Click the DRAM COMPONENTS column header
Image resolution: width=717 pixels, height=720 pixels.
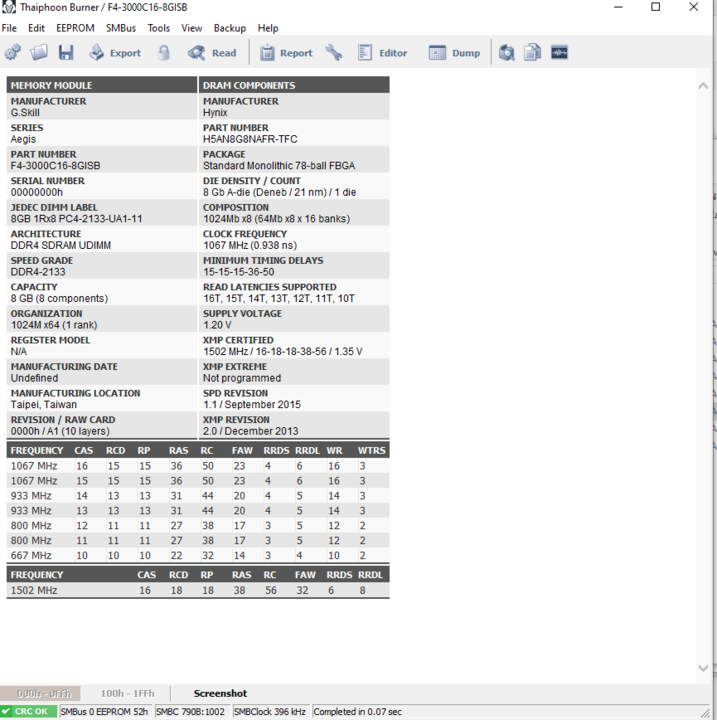click(294, 85)
